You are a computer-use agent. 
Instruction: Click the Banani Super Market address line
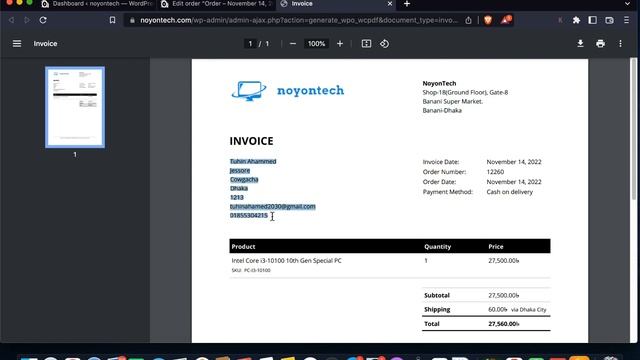click(x=453, y=101)
